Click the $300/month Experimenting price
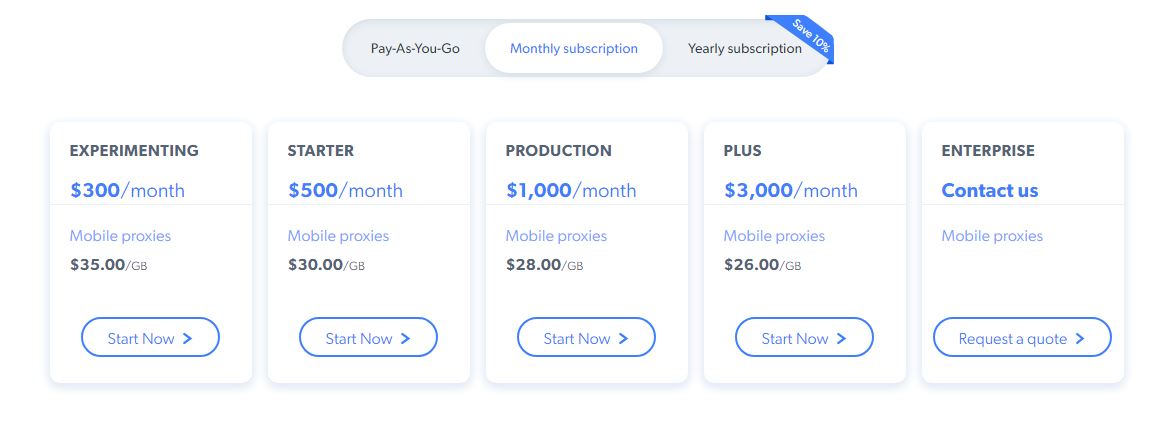This screenshot has height=432, width=1162. 127,190
